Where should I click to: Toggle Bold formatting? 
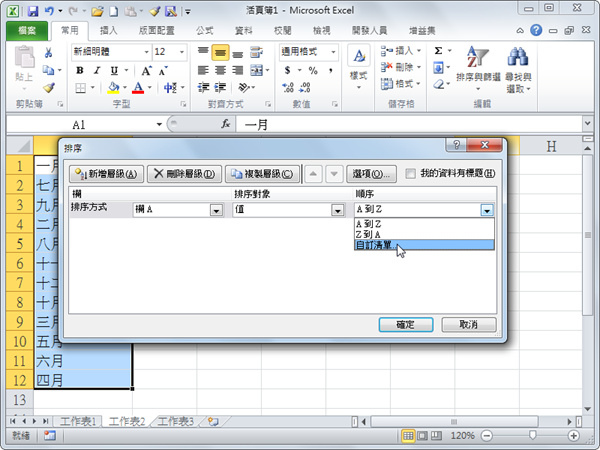click(80, 70)
